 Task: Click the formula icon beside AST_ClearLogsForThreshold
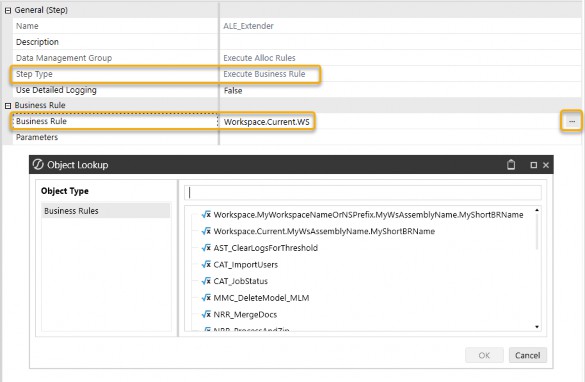coord(206,248)
